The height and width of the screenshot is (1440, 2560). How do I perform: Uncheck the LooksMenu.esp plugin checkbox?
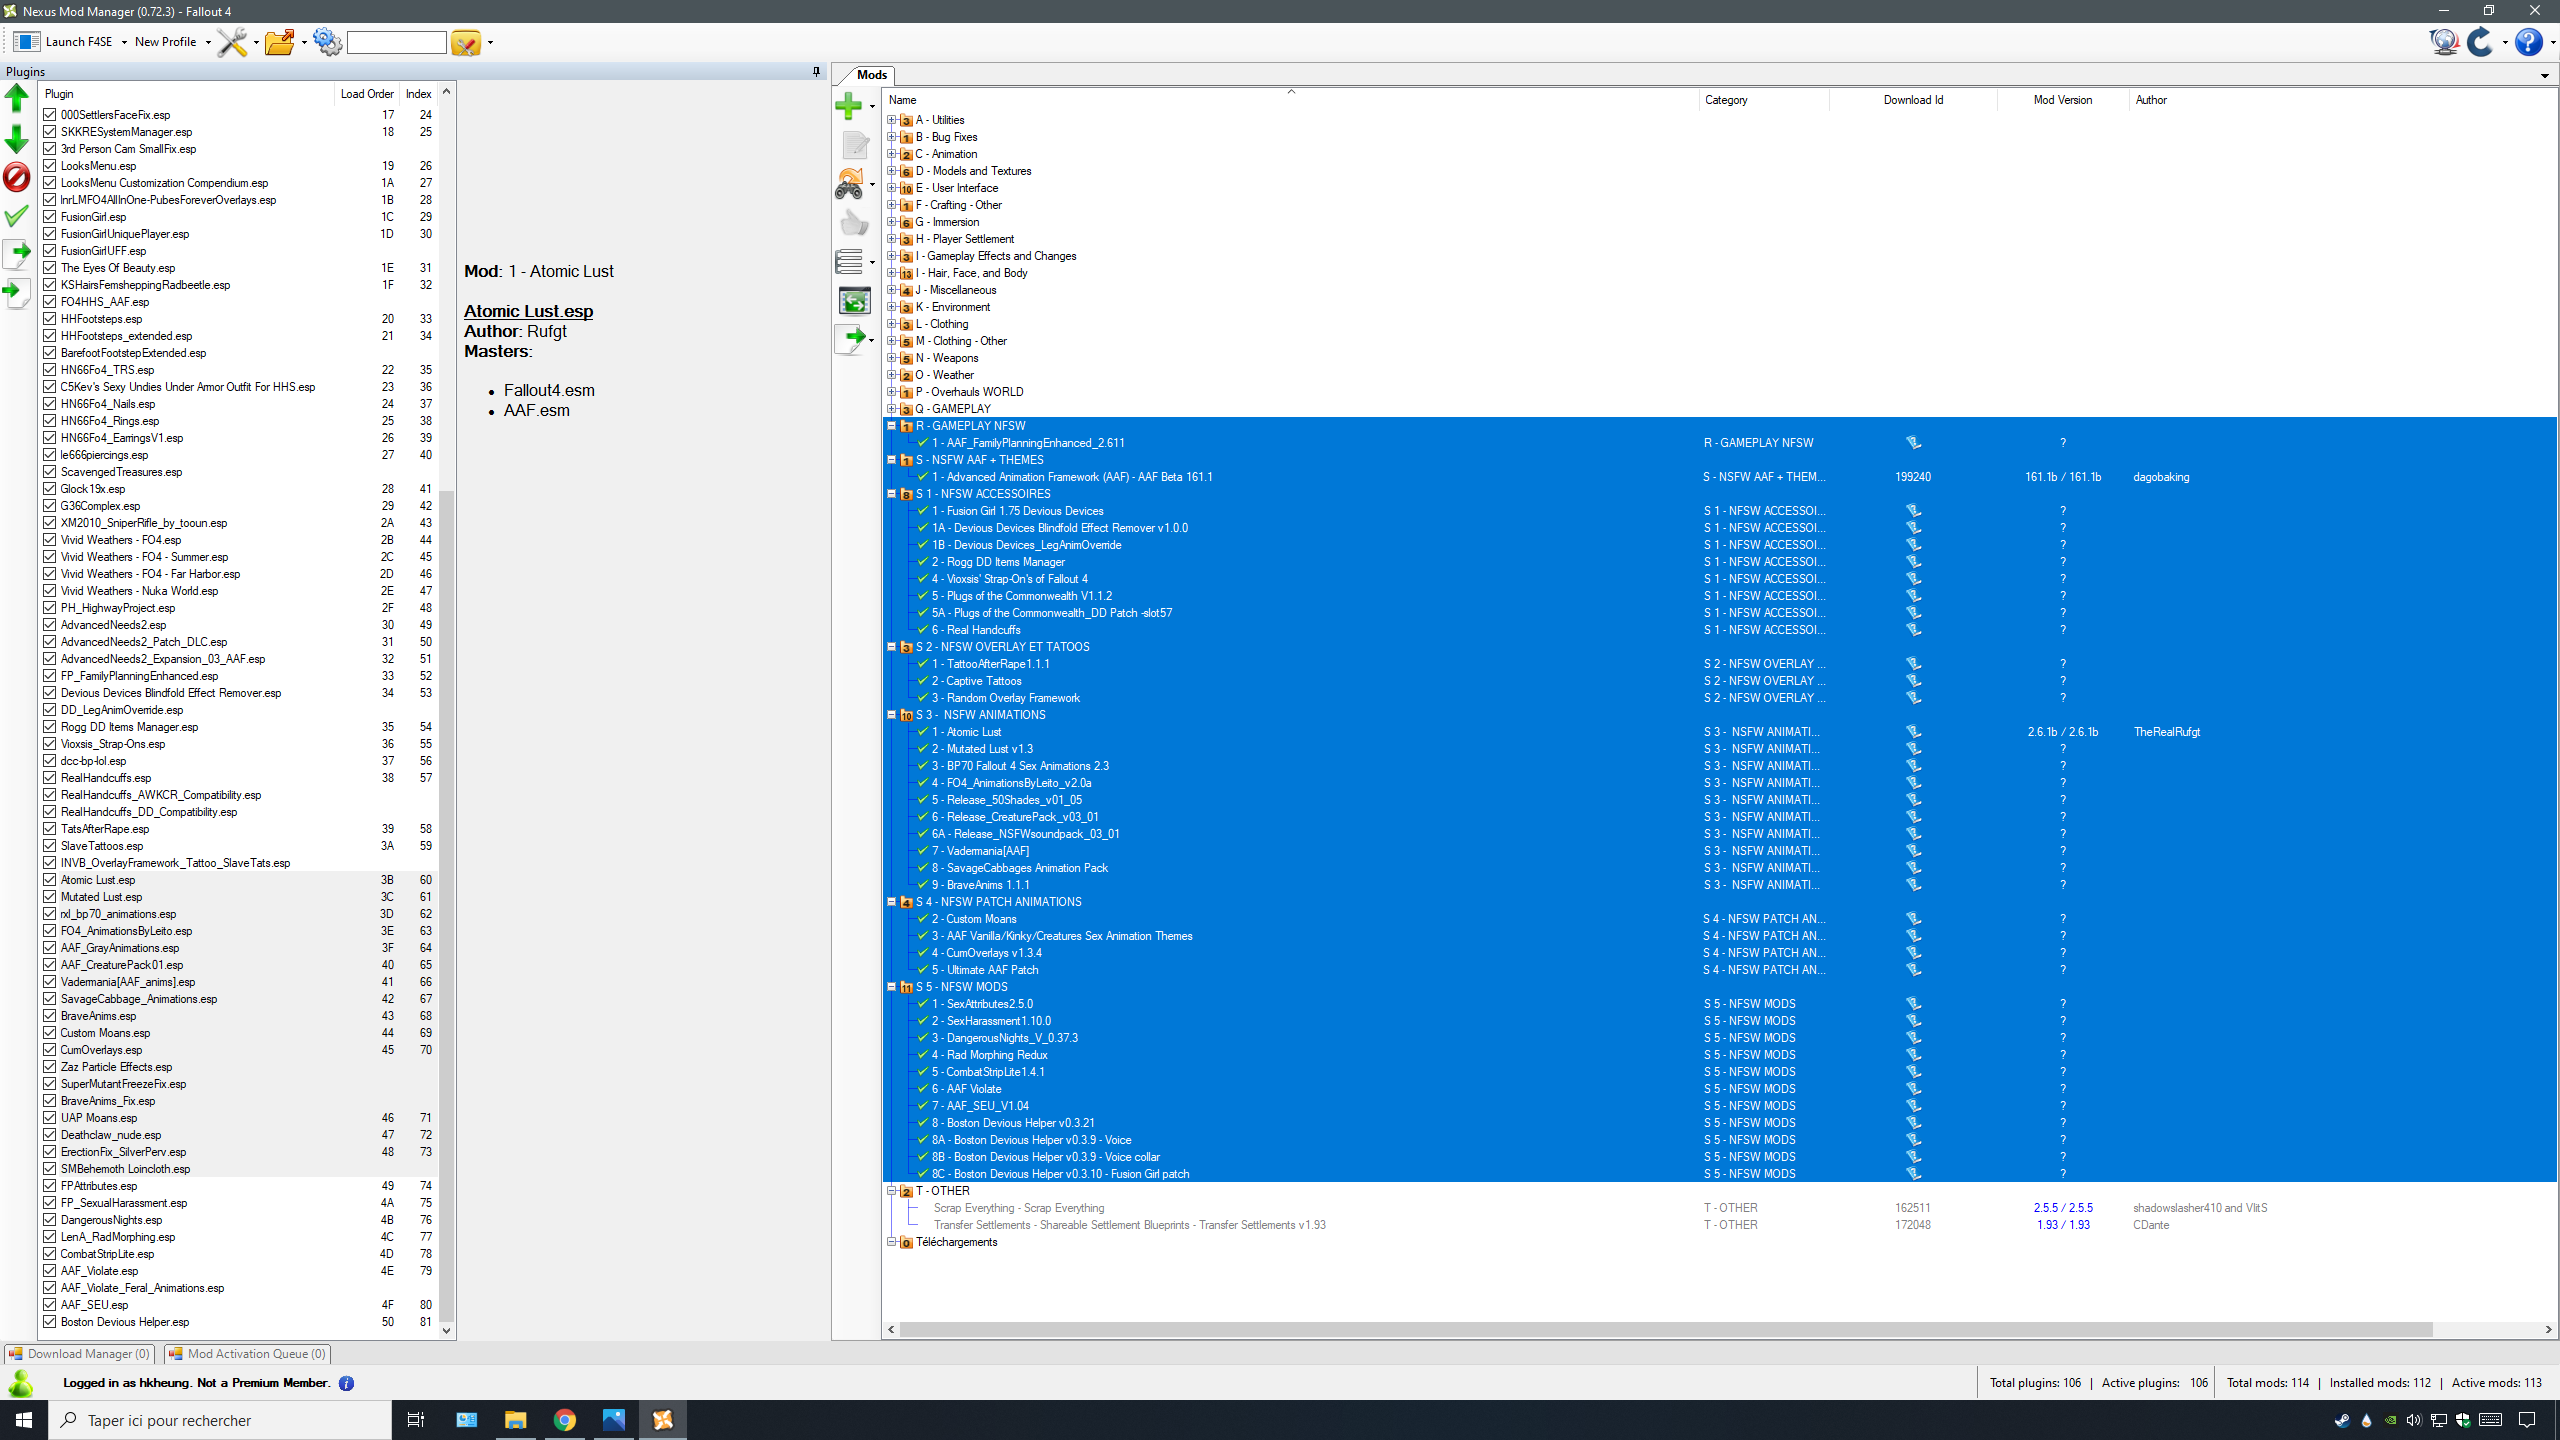[49, 166]
